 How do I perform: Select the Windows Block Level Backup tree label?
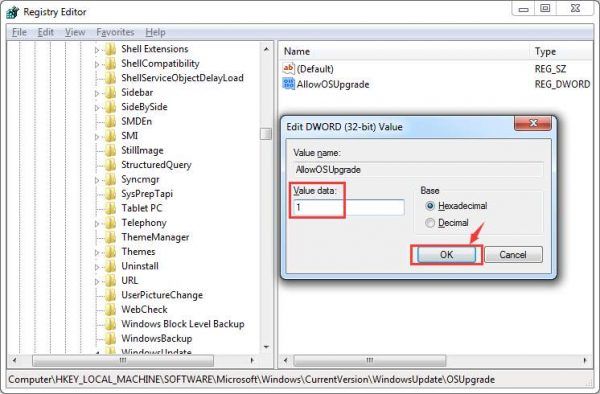[x=183, y=324]
